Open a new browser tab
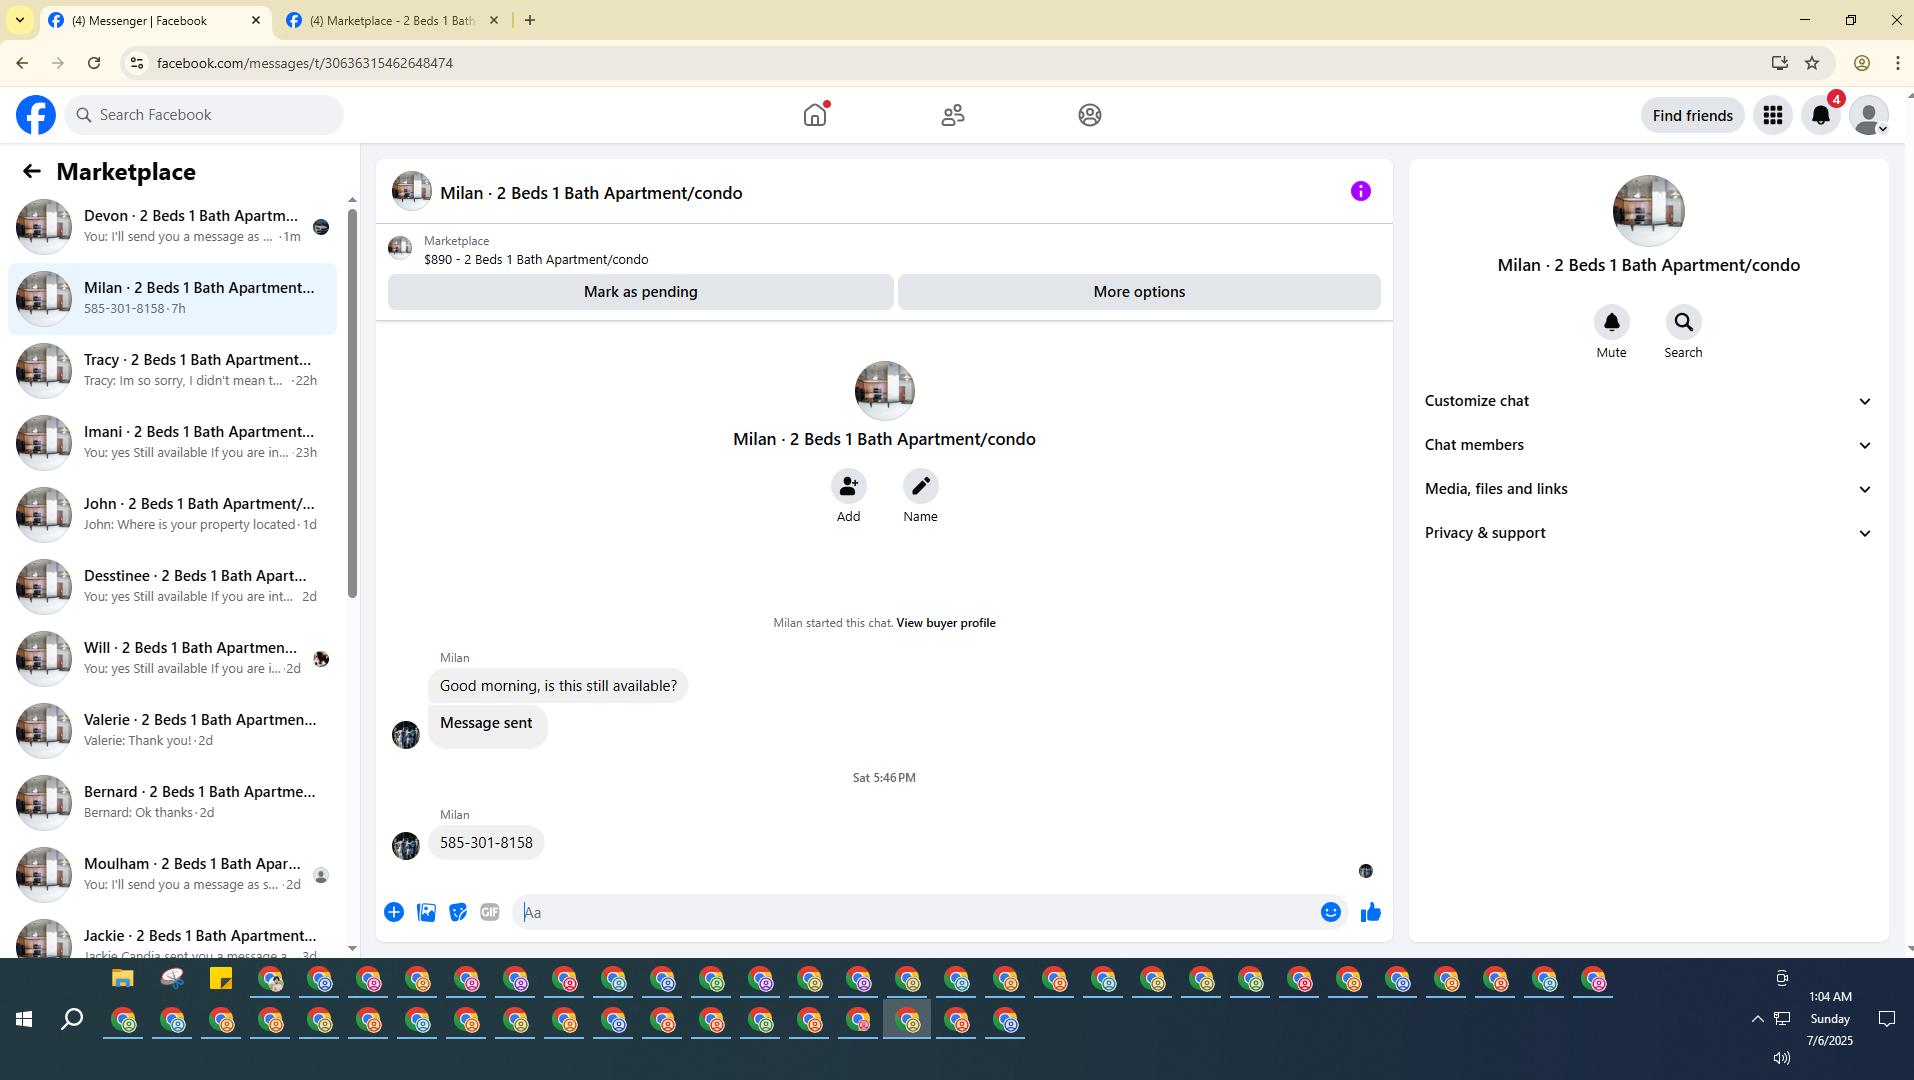 pyautogui.click(x=530, y=20)
